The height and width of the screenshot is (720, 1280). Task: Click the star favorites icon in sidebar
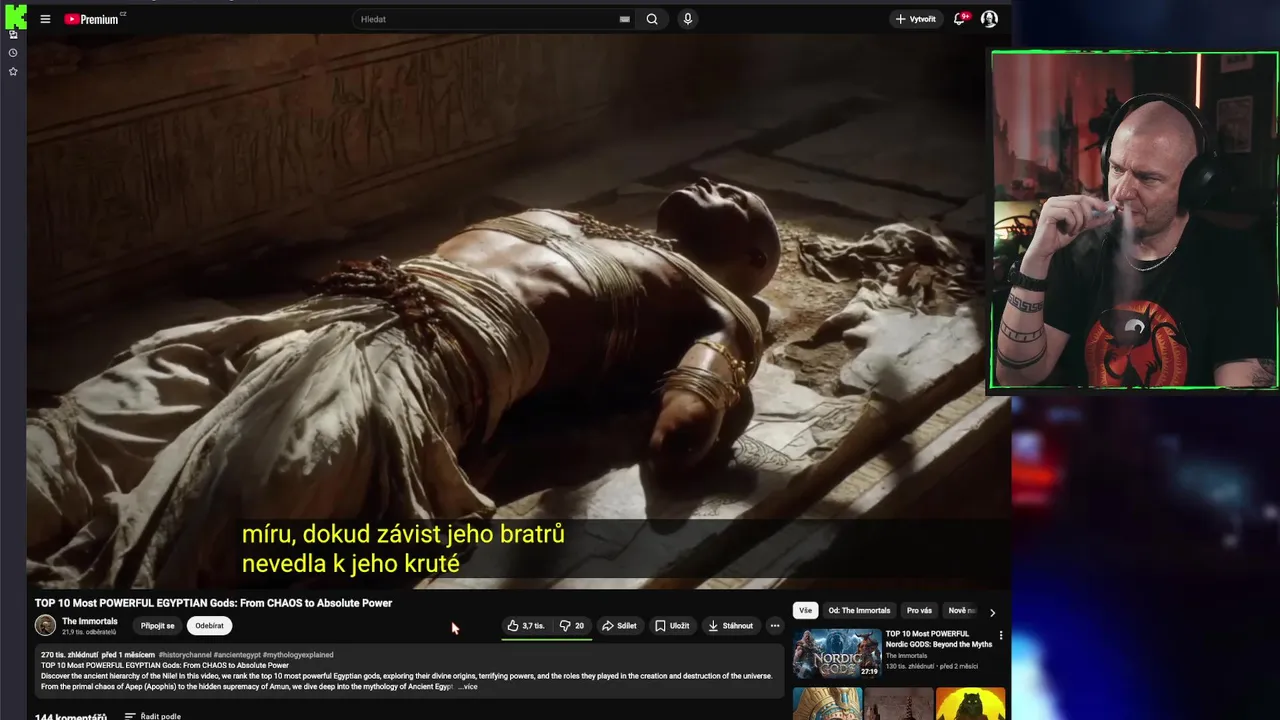click(13, 71)
